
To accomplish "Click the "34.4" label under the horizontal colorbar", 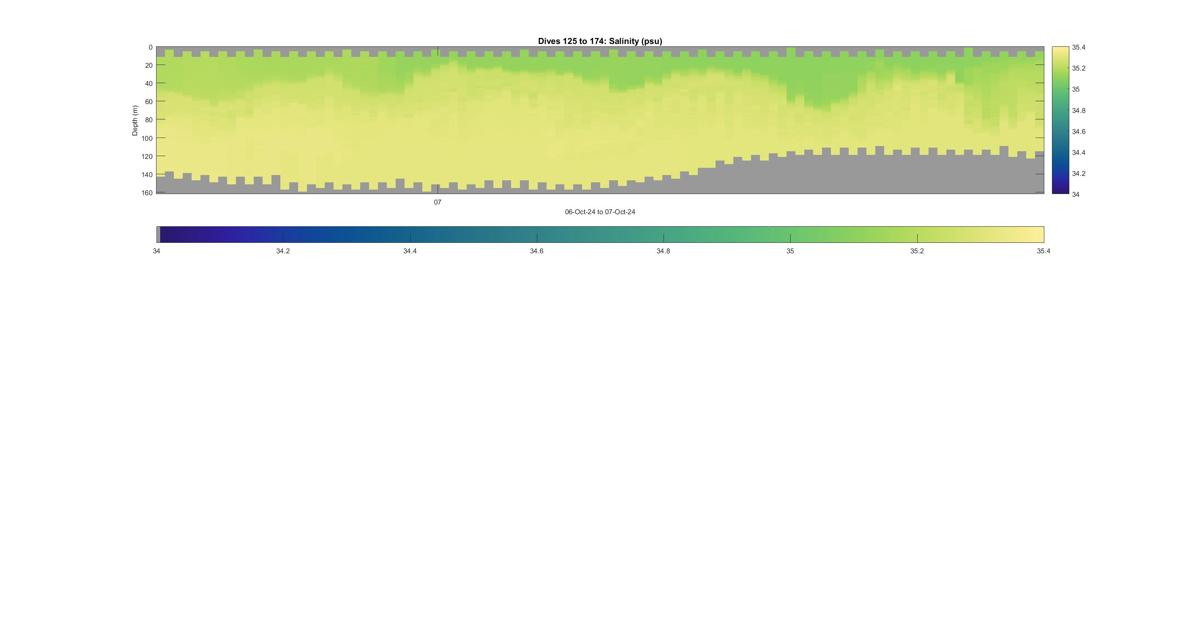I will point(410,251).
